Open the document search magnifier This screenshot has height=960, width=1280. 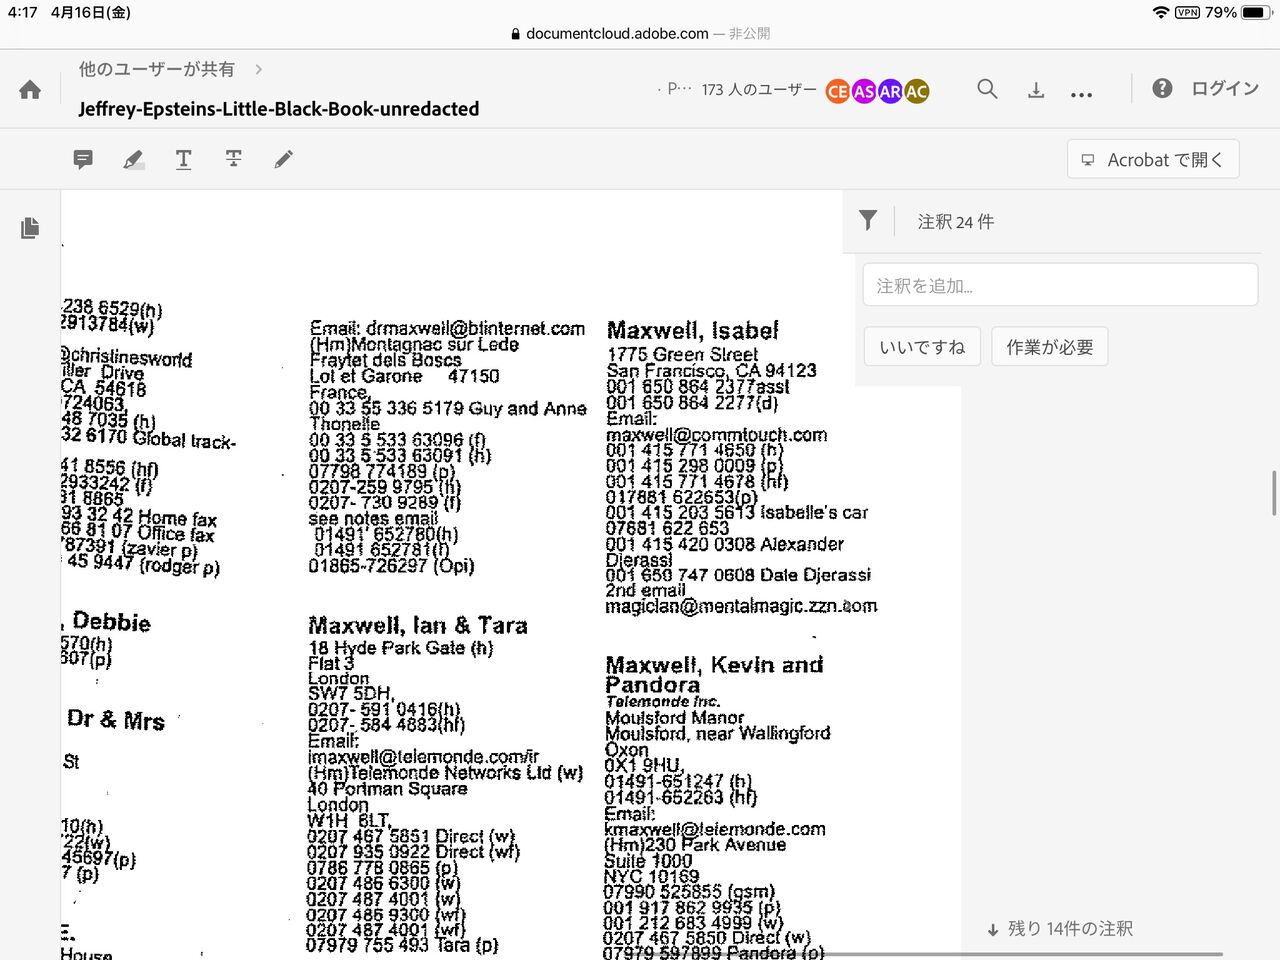[987, 89]
